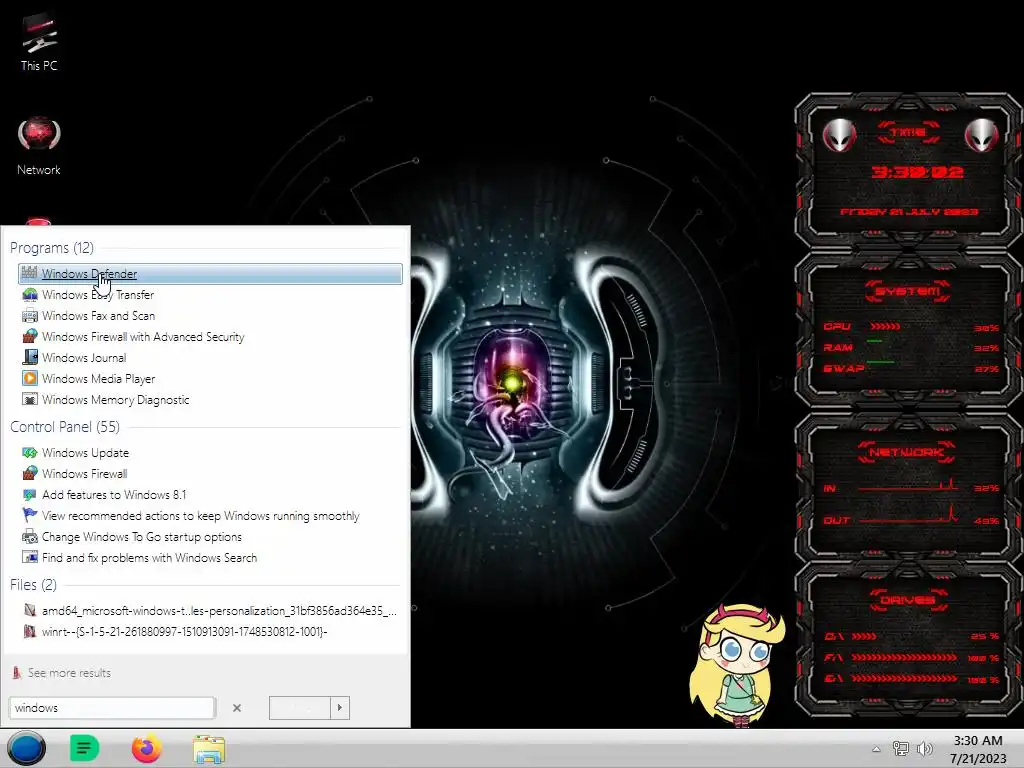This screenshot has height=768, width=1024.
Task: Click the Add features to Windows icon
Action: tap(29, 494)
